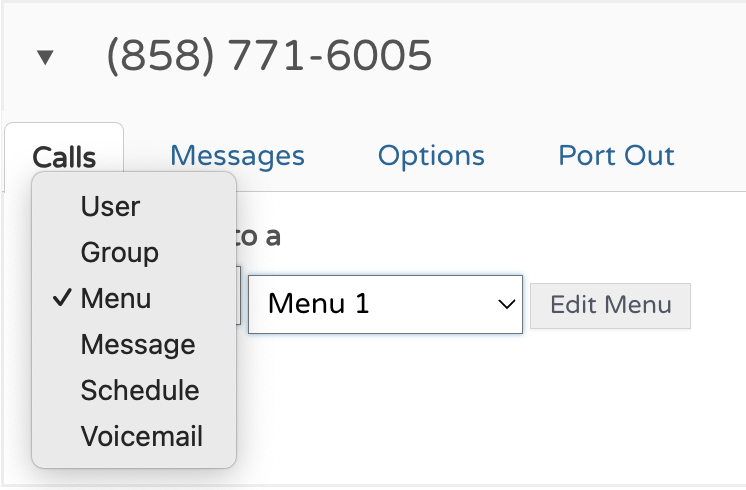
Task: Select the checked Menu option
Action: 116,299
